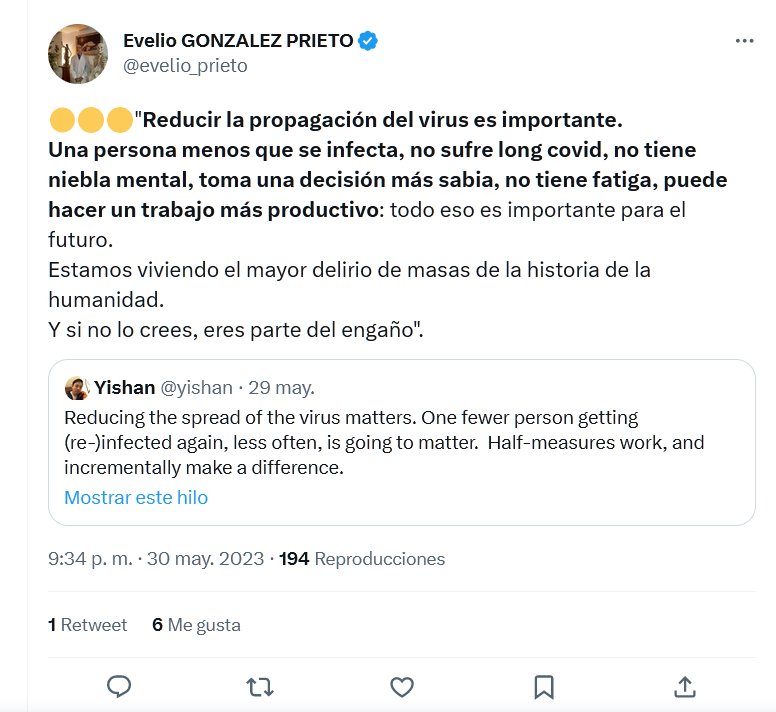Click the retweet arrows icon
The height and width of the screenshot is (712, 776).
(x=260, y=687)
